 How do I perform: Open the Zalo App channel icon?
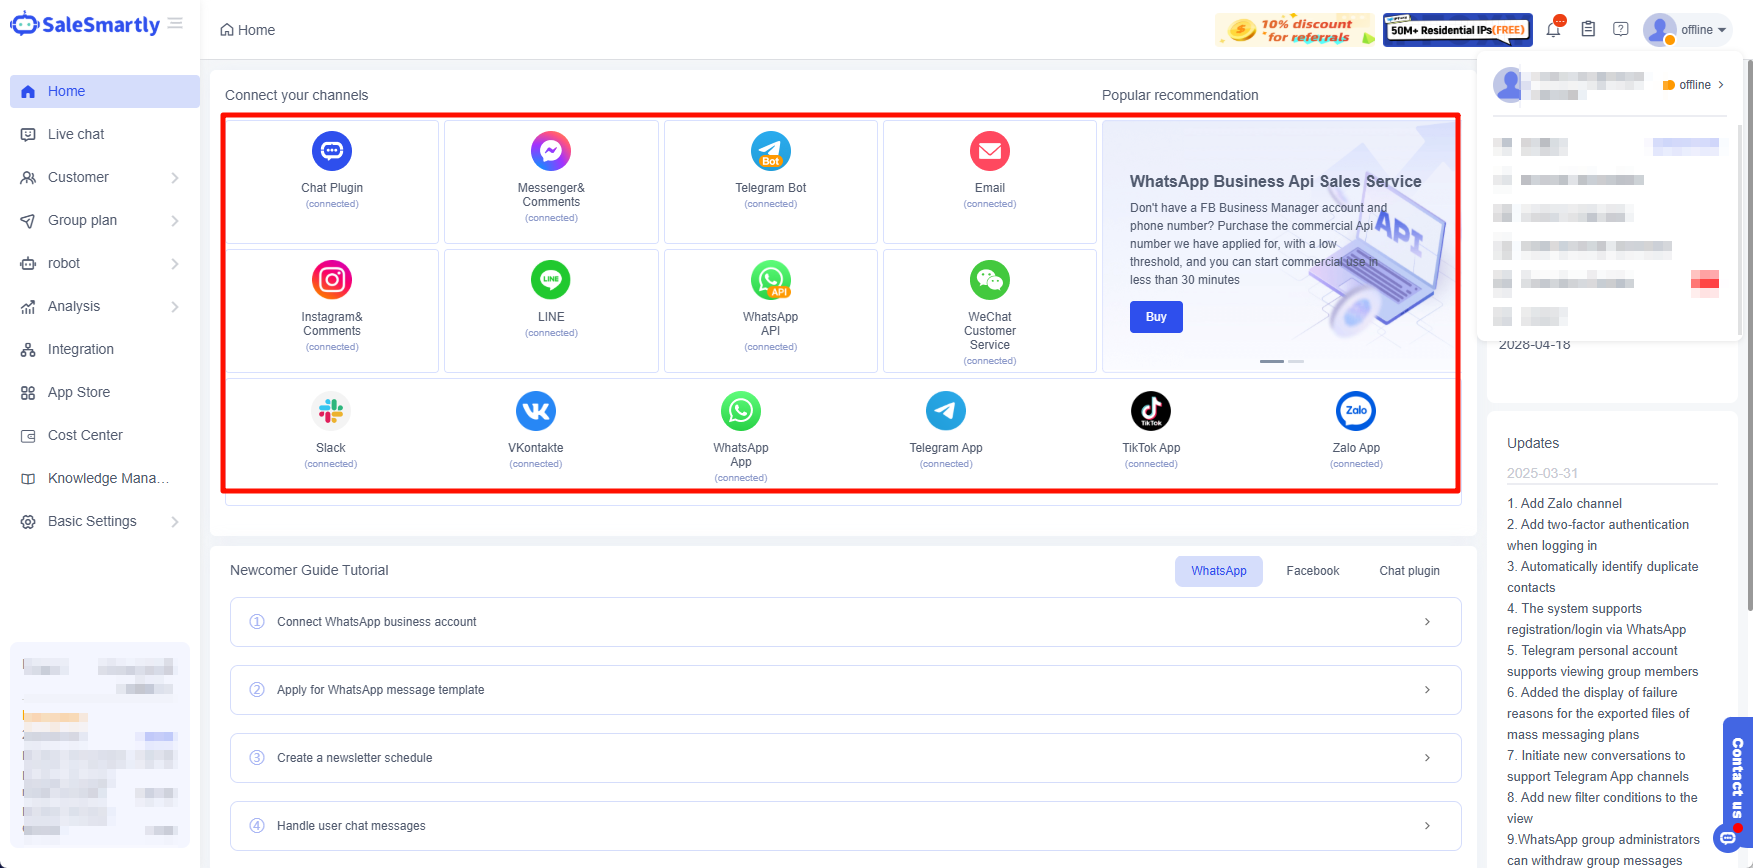point(1356,411)
